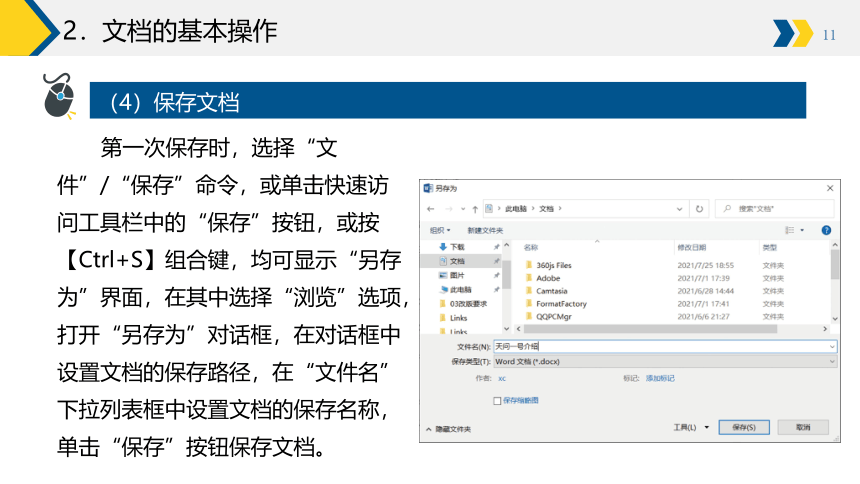Click 文件夹 type cell in Camtasia row
This screenshot has width=860, height=484.
[x=773, y=291]
